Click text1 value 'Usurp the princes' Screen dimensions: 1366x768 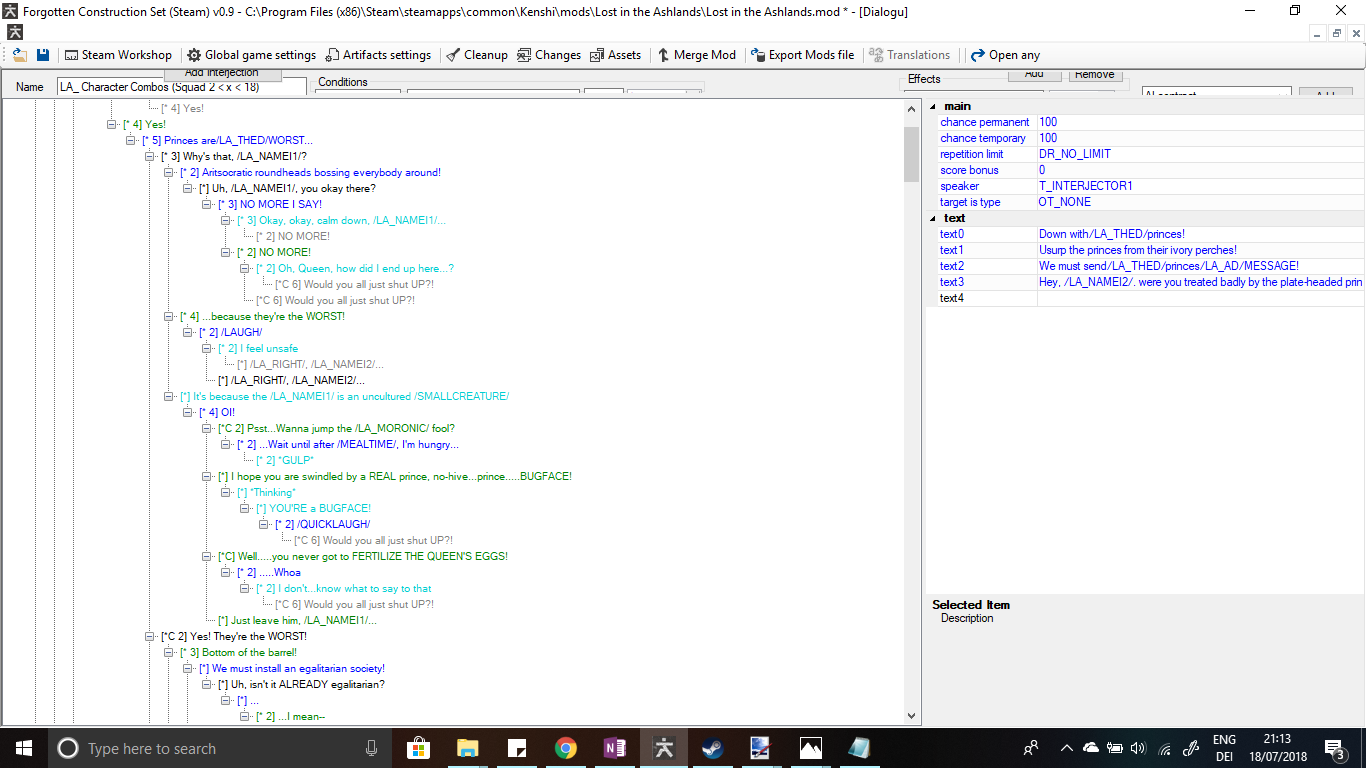[1201, 250]
